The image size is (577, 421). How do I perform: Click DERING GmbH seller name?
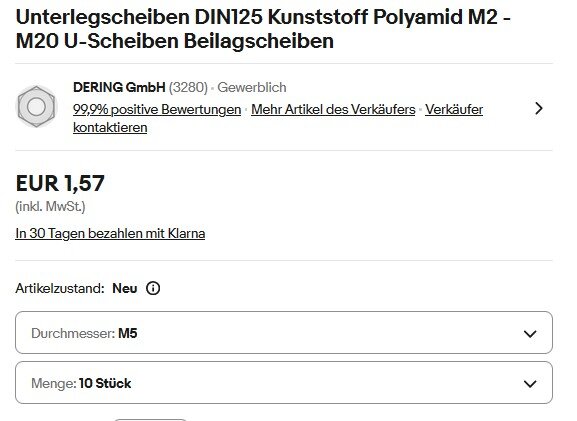119,88
